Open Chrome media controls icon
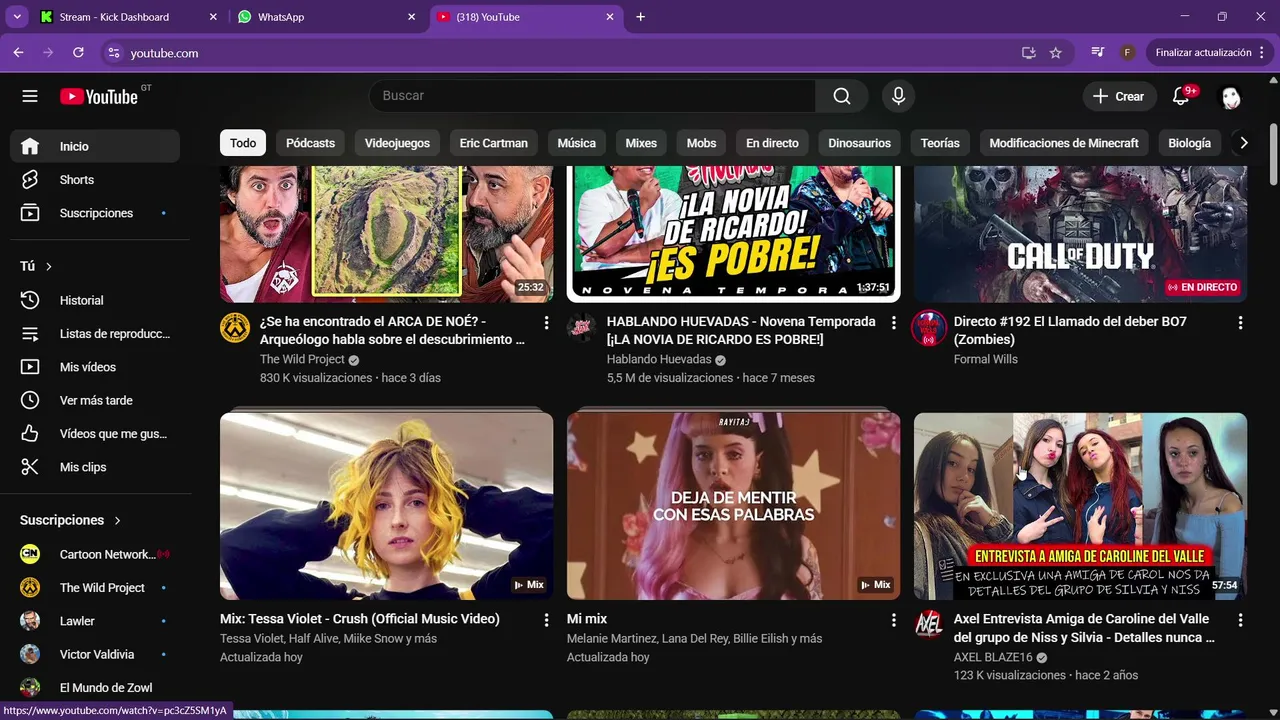Image resolution: width=1280 pixels, height=720 pixels. (x=1098, y=53)
